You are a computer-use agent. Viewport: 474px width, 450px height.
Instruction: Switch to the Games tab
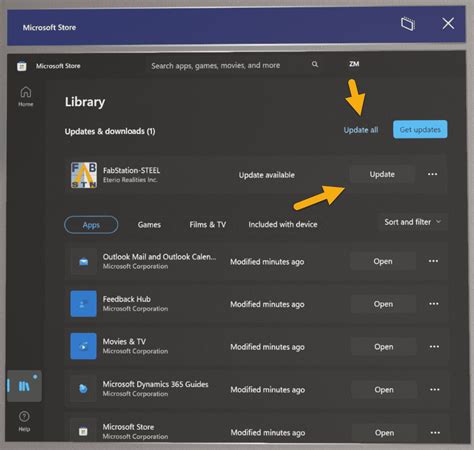(x=149, y=225)
